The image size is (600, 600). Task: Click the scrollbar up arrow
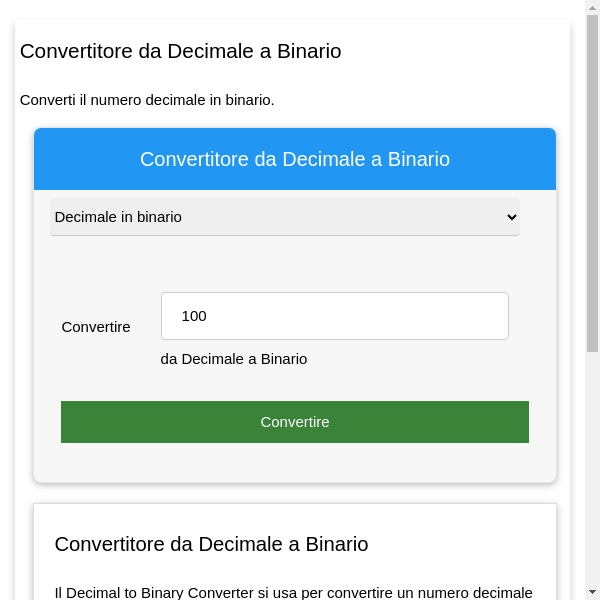pyautogui.click(x=592, y=8)
